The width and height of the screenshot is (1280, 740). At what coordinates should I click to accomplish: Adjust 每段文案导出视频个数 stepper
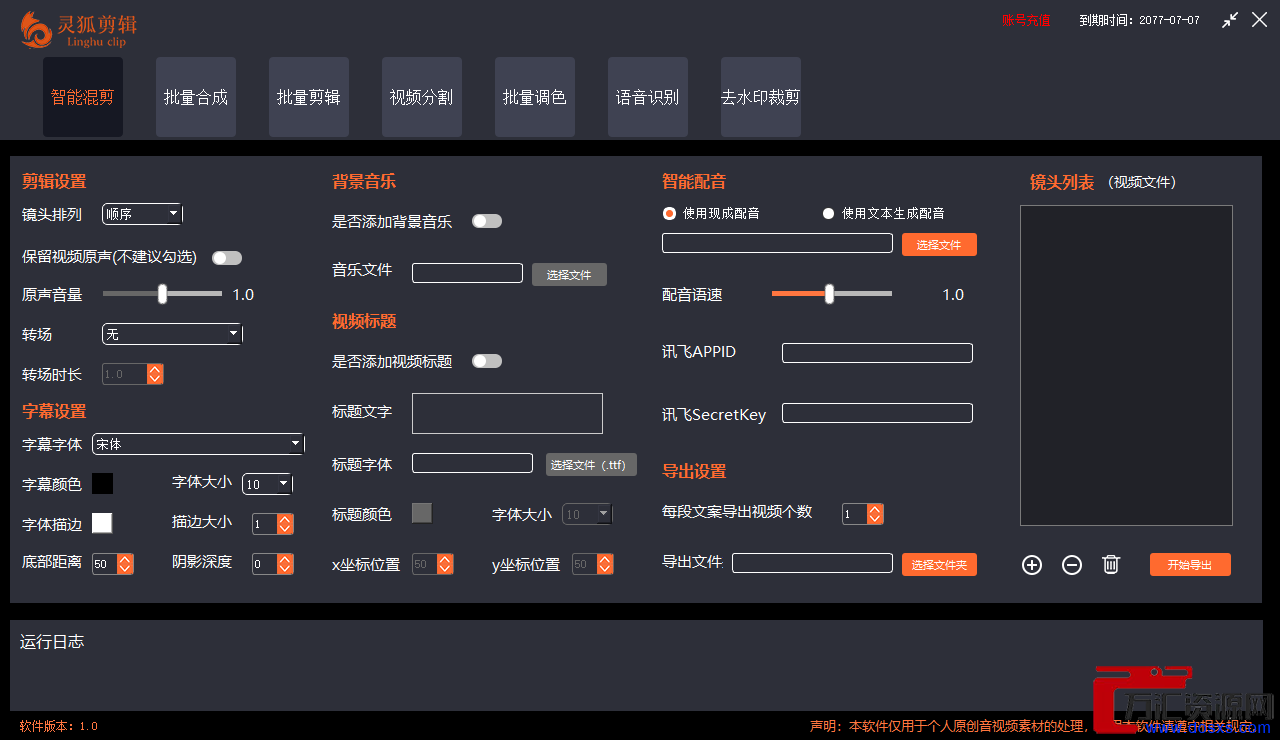(875, 514)
